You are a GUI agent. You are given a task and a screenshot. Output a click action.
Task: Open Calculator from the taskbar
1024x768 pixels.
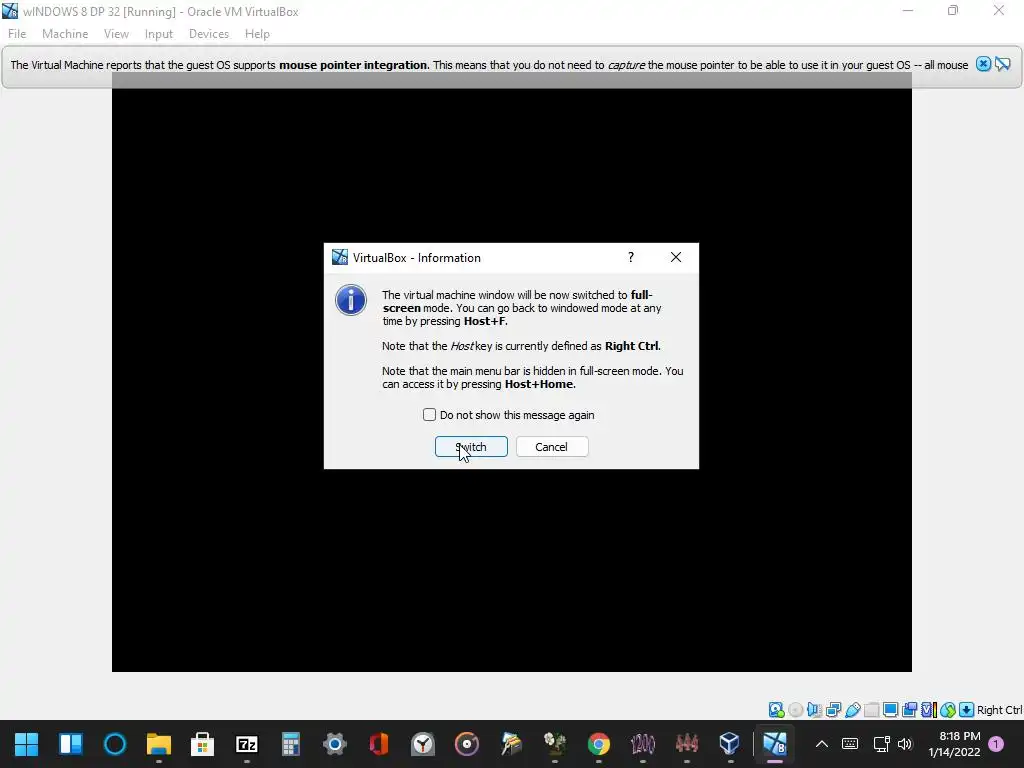tap(291, 744)
